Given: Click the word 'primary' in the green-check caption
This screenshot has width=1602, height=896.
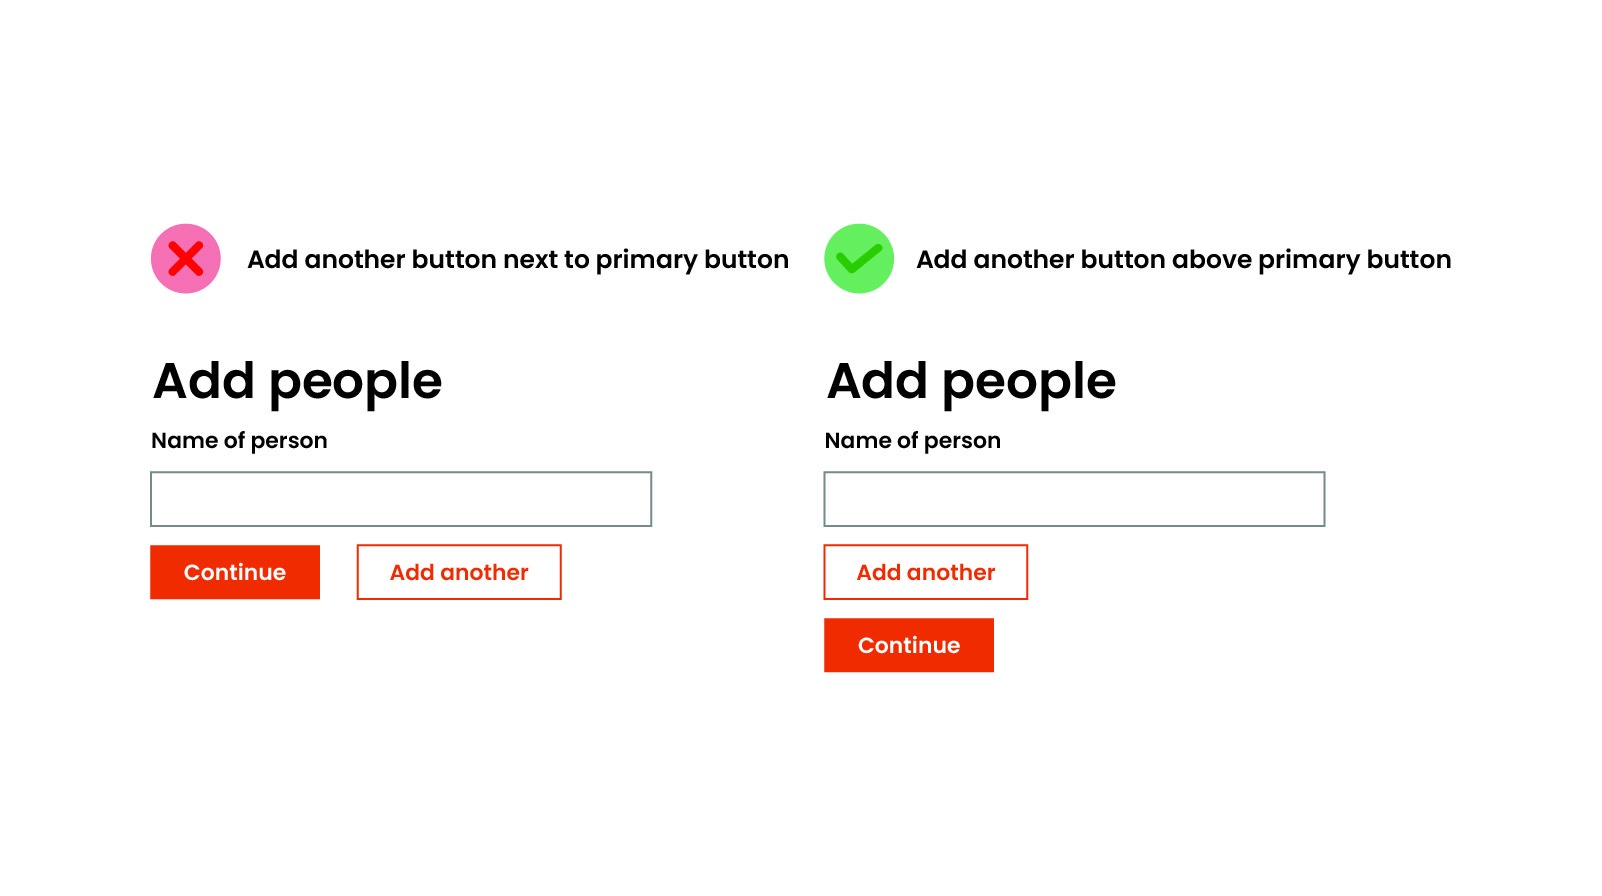Looking at the screenshot, I should [x=1308, y=261].
